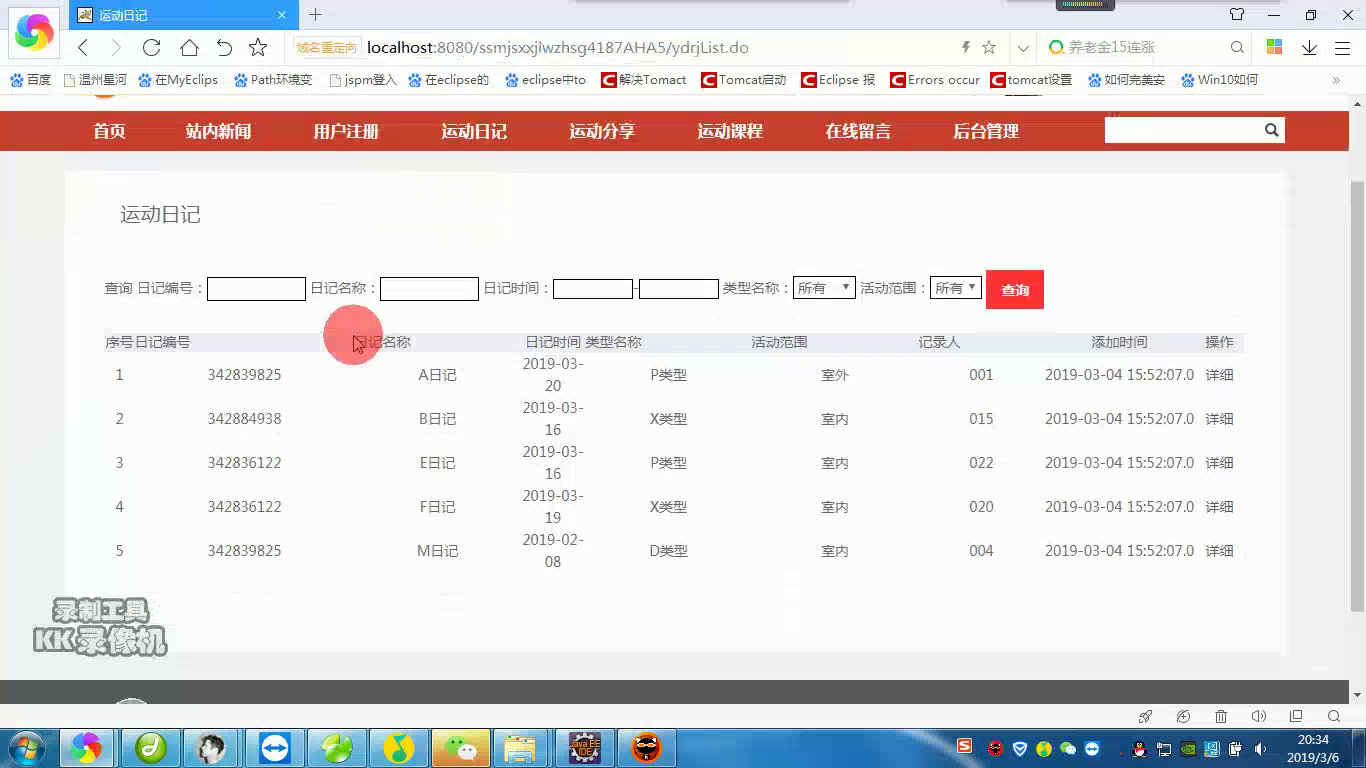
Task: Open the Windows Start button
Action: (x=27, y=748)
